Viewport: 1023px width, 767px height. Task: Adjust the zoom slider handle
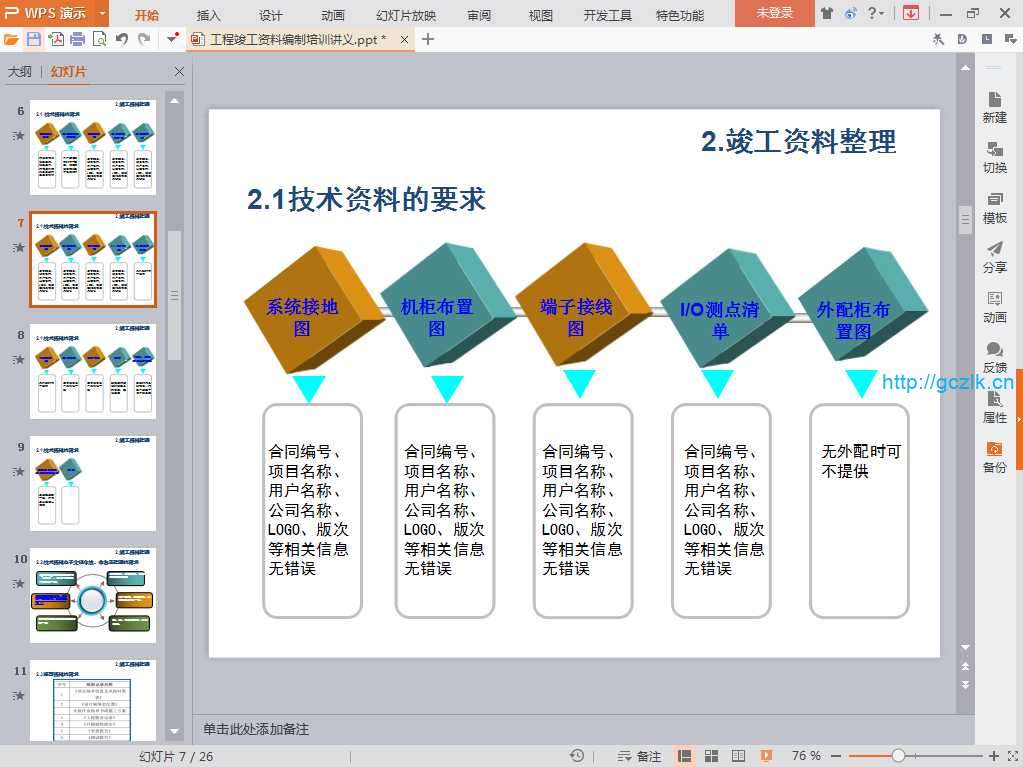[898, 756]
